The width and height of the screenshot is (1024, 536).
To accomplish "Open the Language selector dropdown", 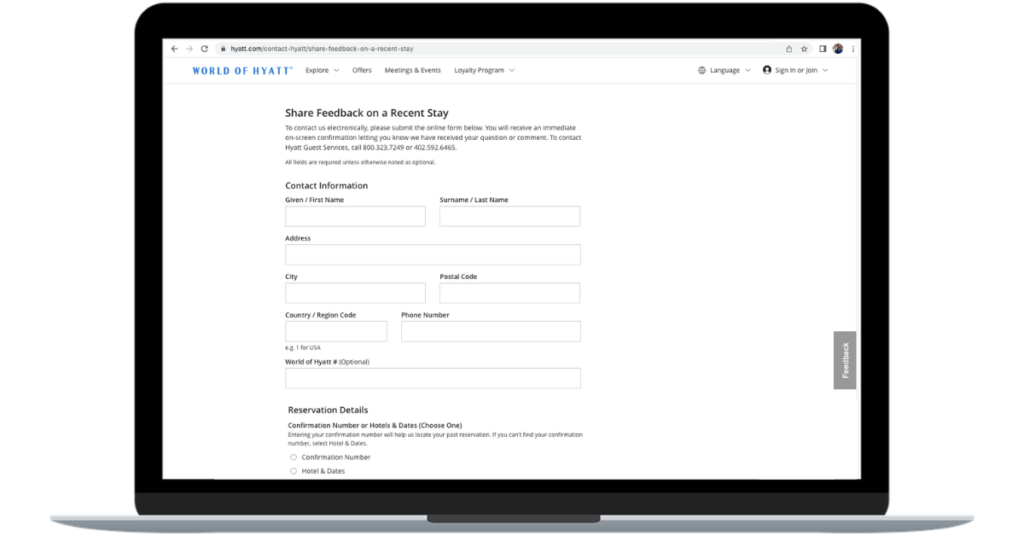I will [724, 71].
